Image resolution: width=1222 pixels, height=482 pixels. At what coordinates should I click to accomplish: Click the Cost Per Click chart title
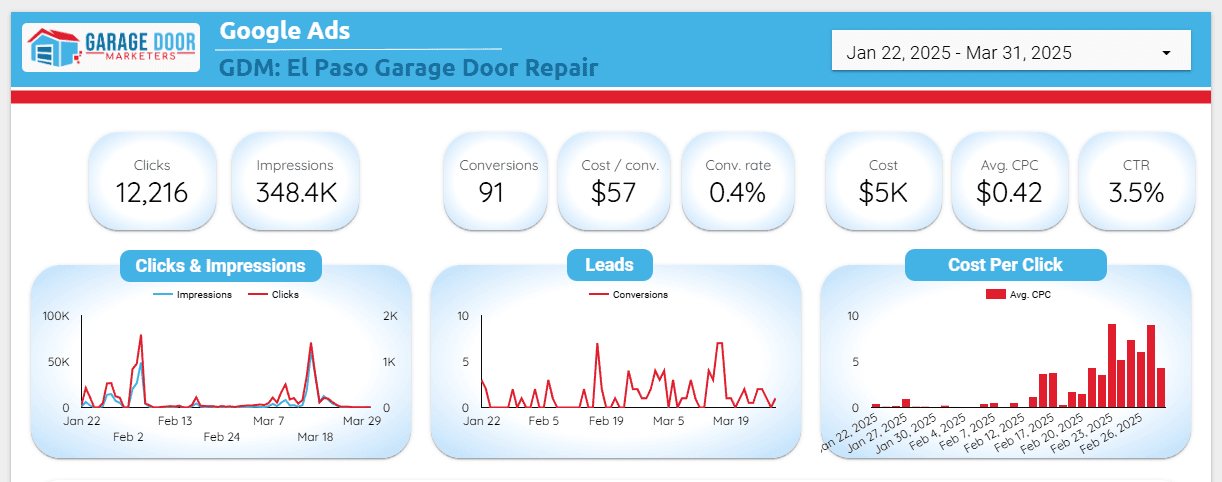(1005, 265)
